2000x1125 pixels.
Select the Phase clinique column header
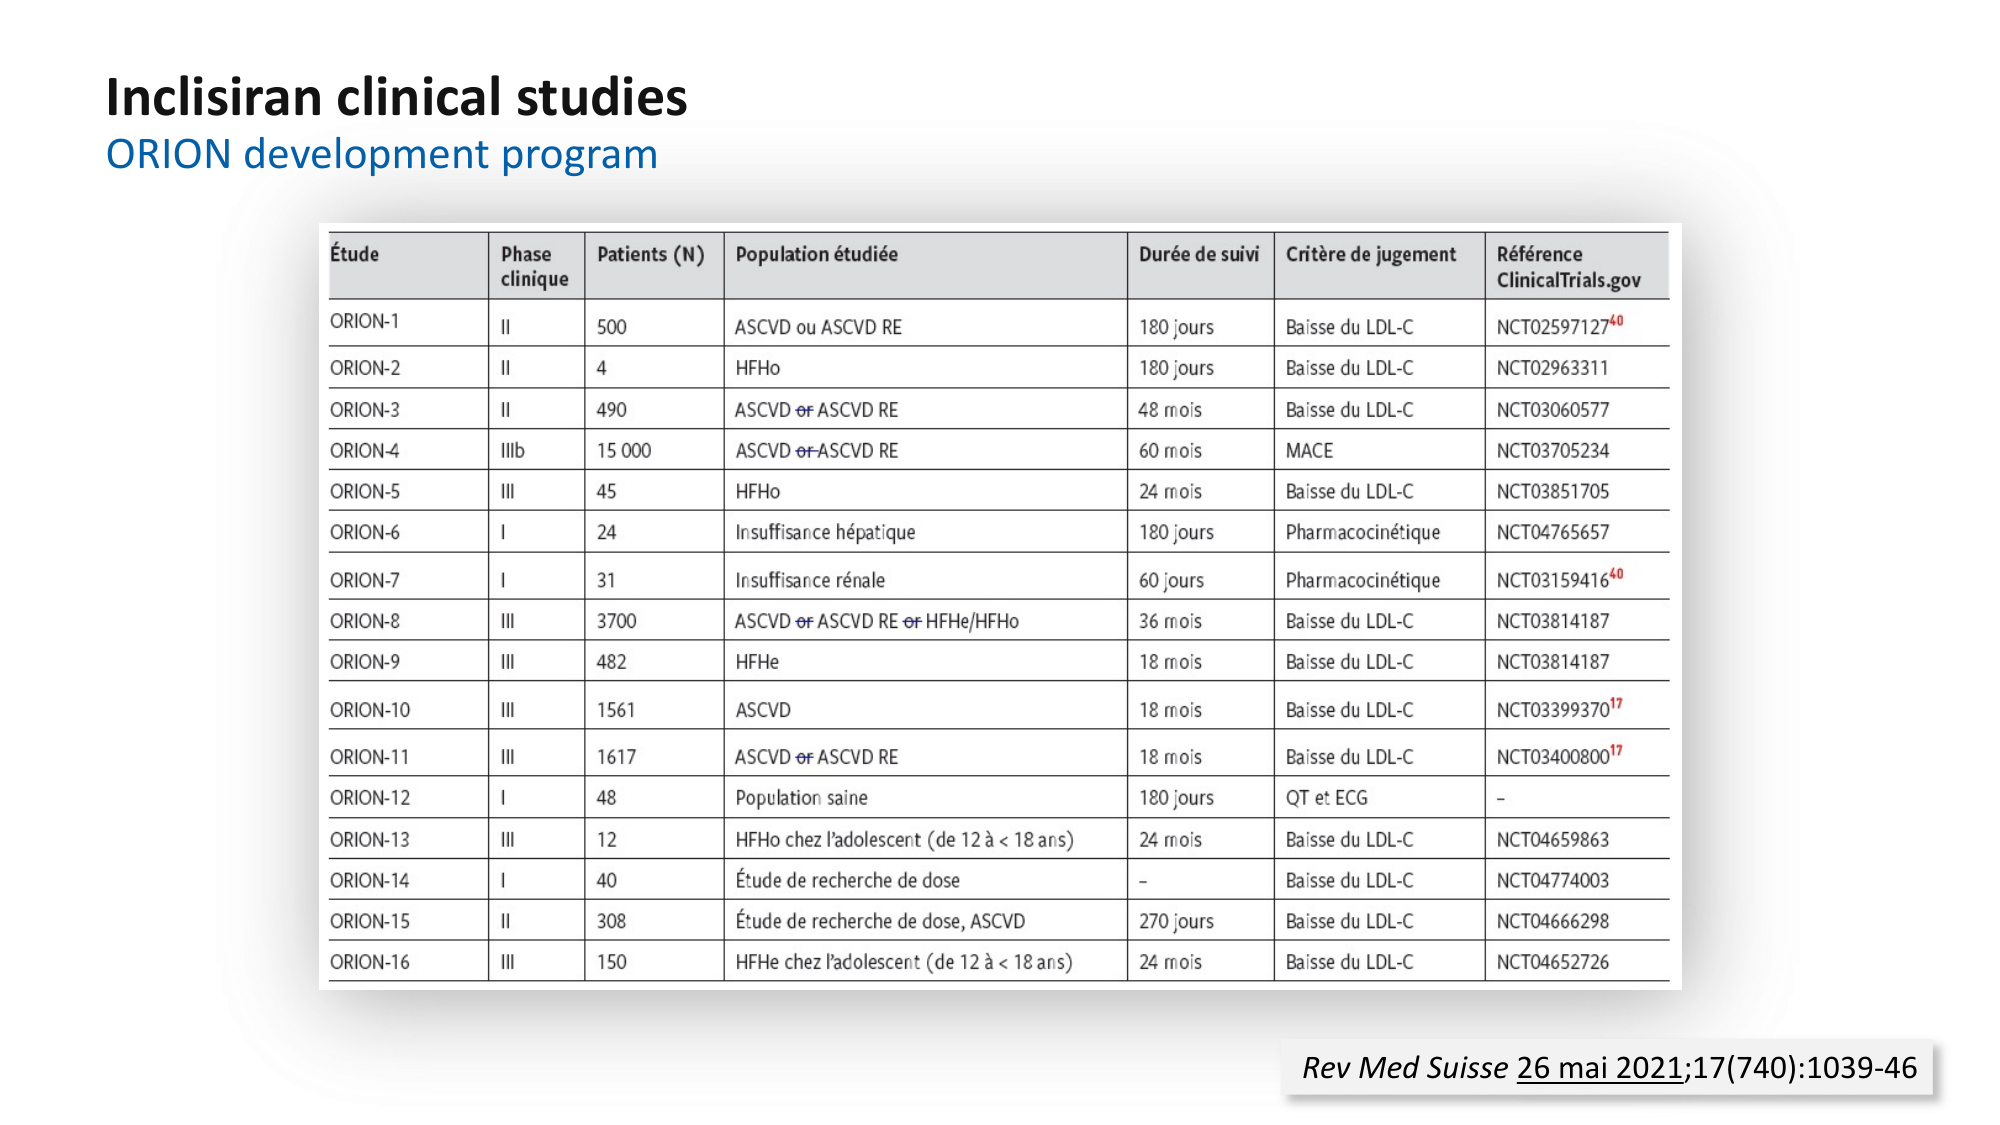click(x=534, y=266)
